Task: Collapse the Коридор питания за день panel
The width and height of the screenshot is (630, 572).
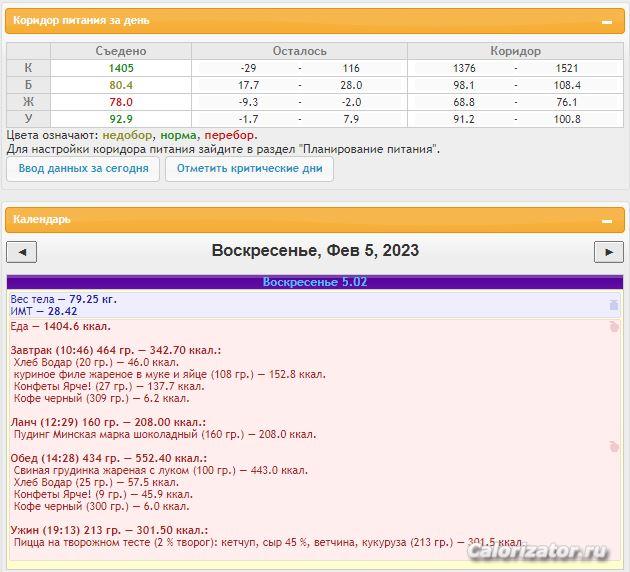Action: coord(606,21)
